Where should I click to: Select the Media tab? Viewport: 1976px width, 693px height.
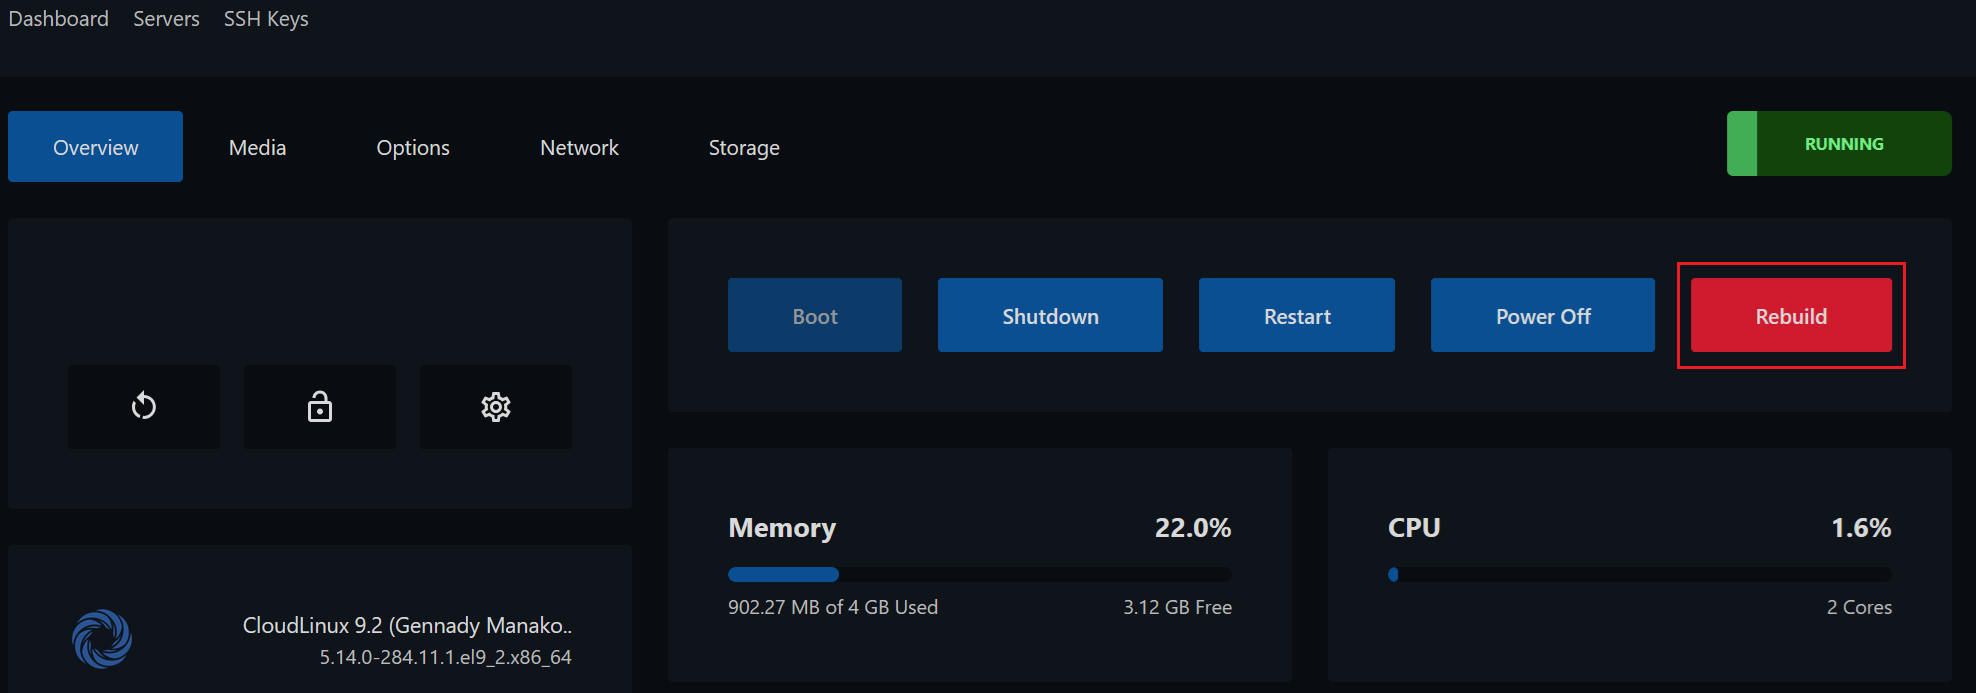tap(256, 147)
